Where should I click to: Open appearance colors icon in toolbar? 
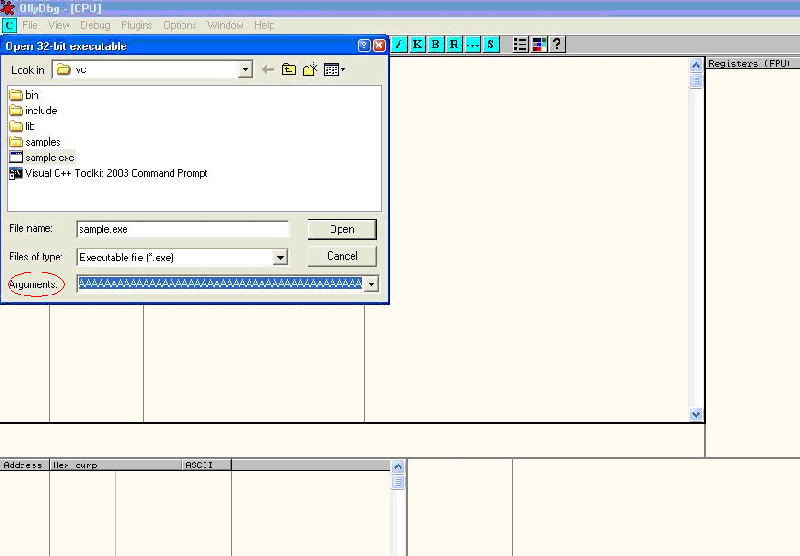tap(539, 44)
